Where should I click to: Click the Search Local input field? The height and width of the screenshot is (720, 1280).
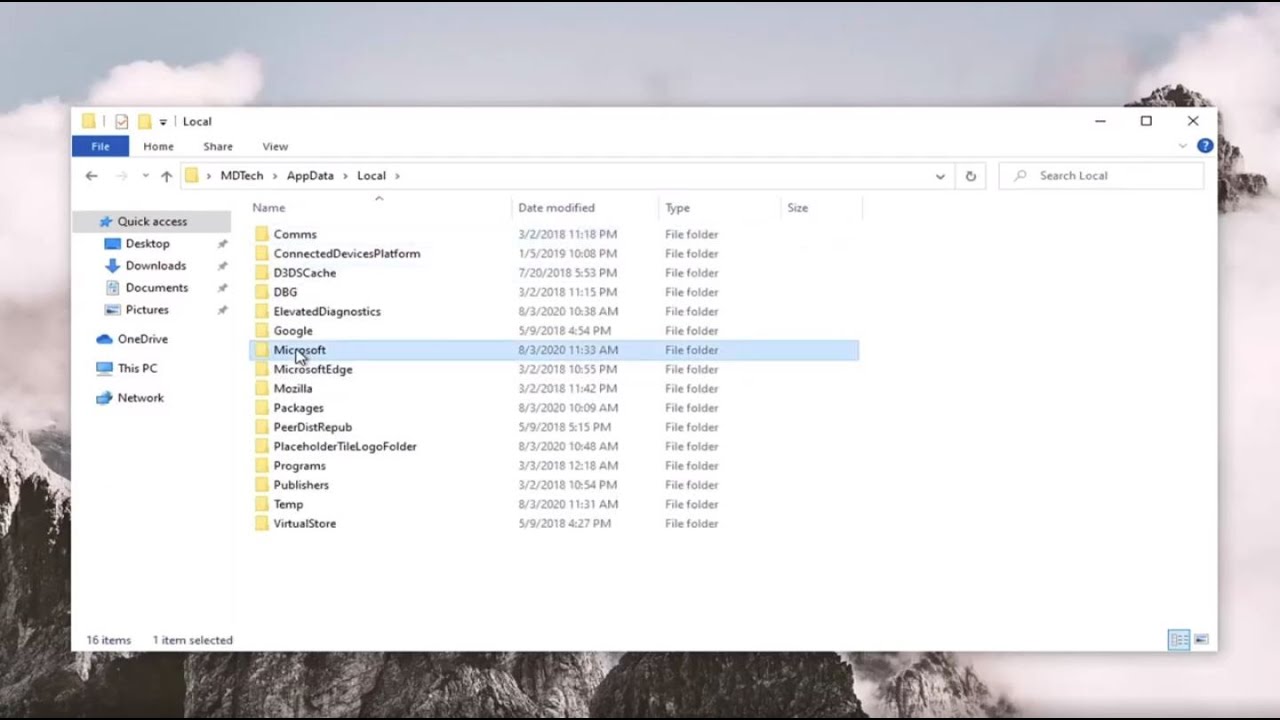1101,176
